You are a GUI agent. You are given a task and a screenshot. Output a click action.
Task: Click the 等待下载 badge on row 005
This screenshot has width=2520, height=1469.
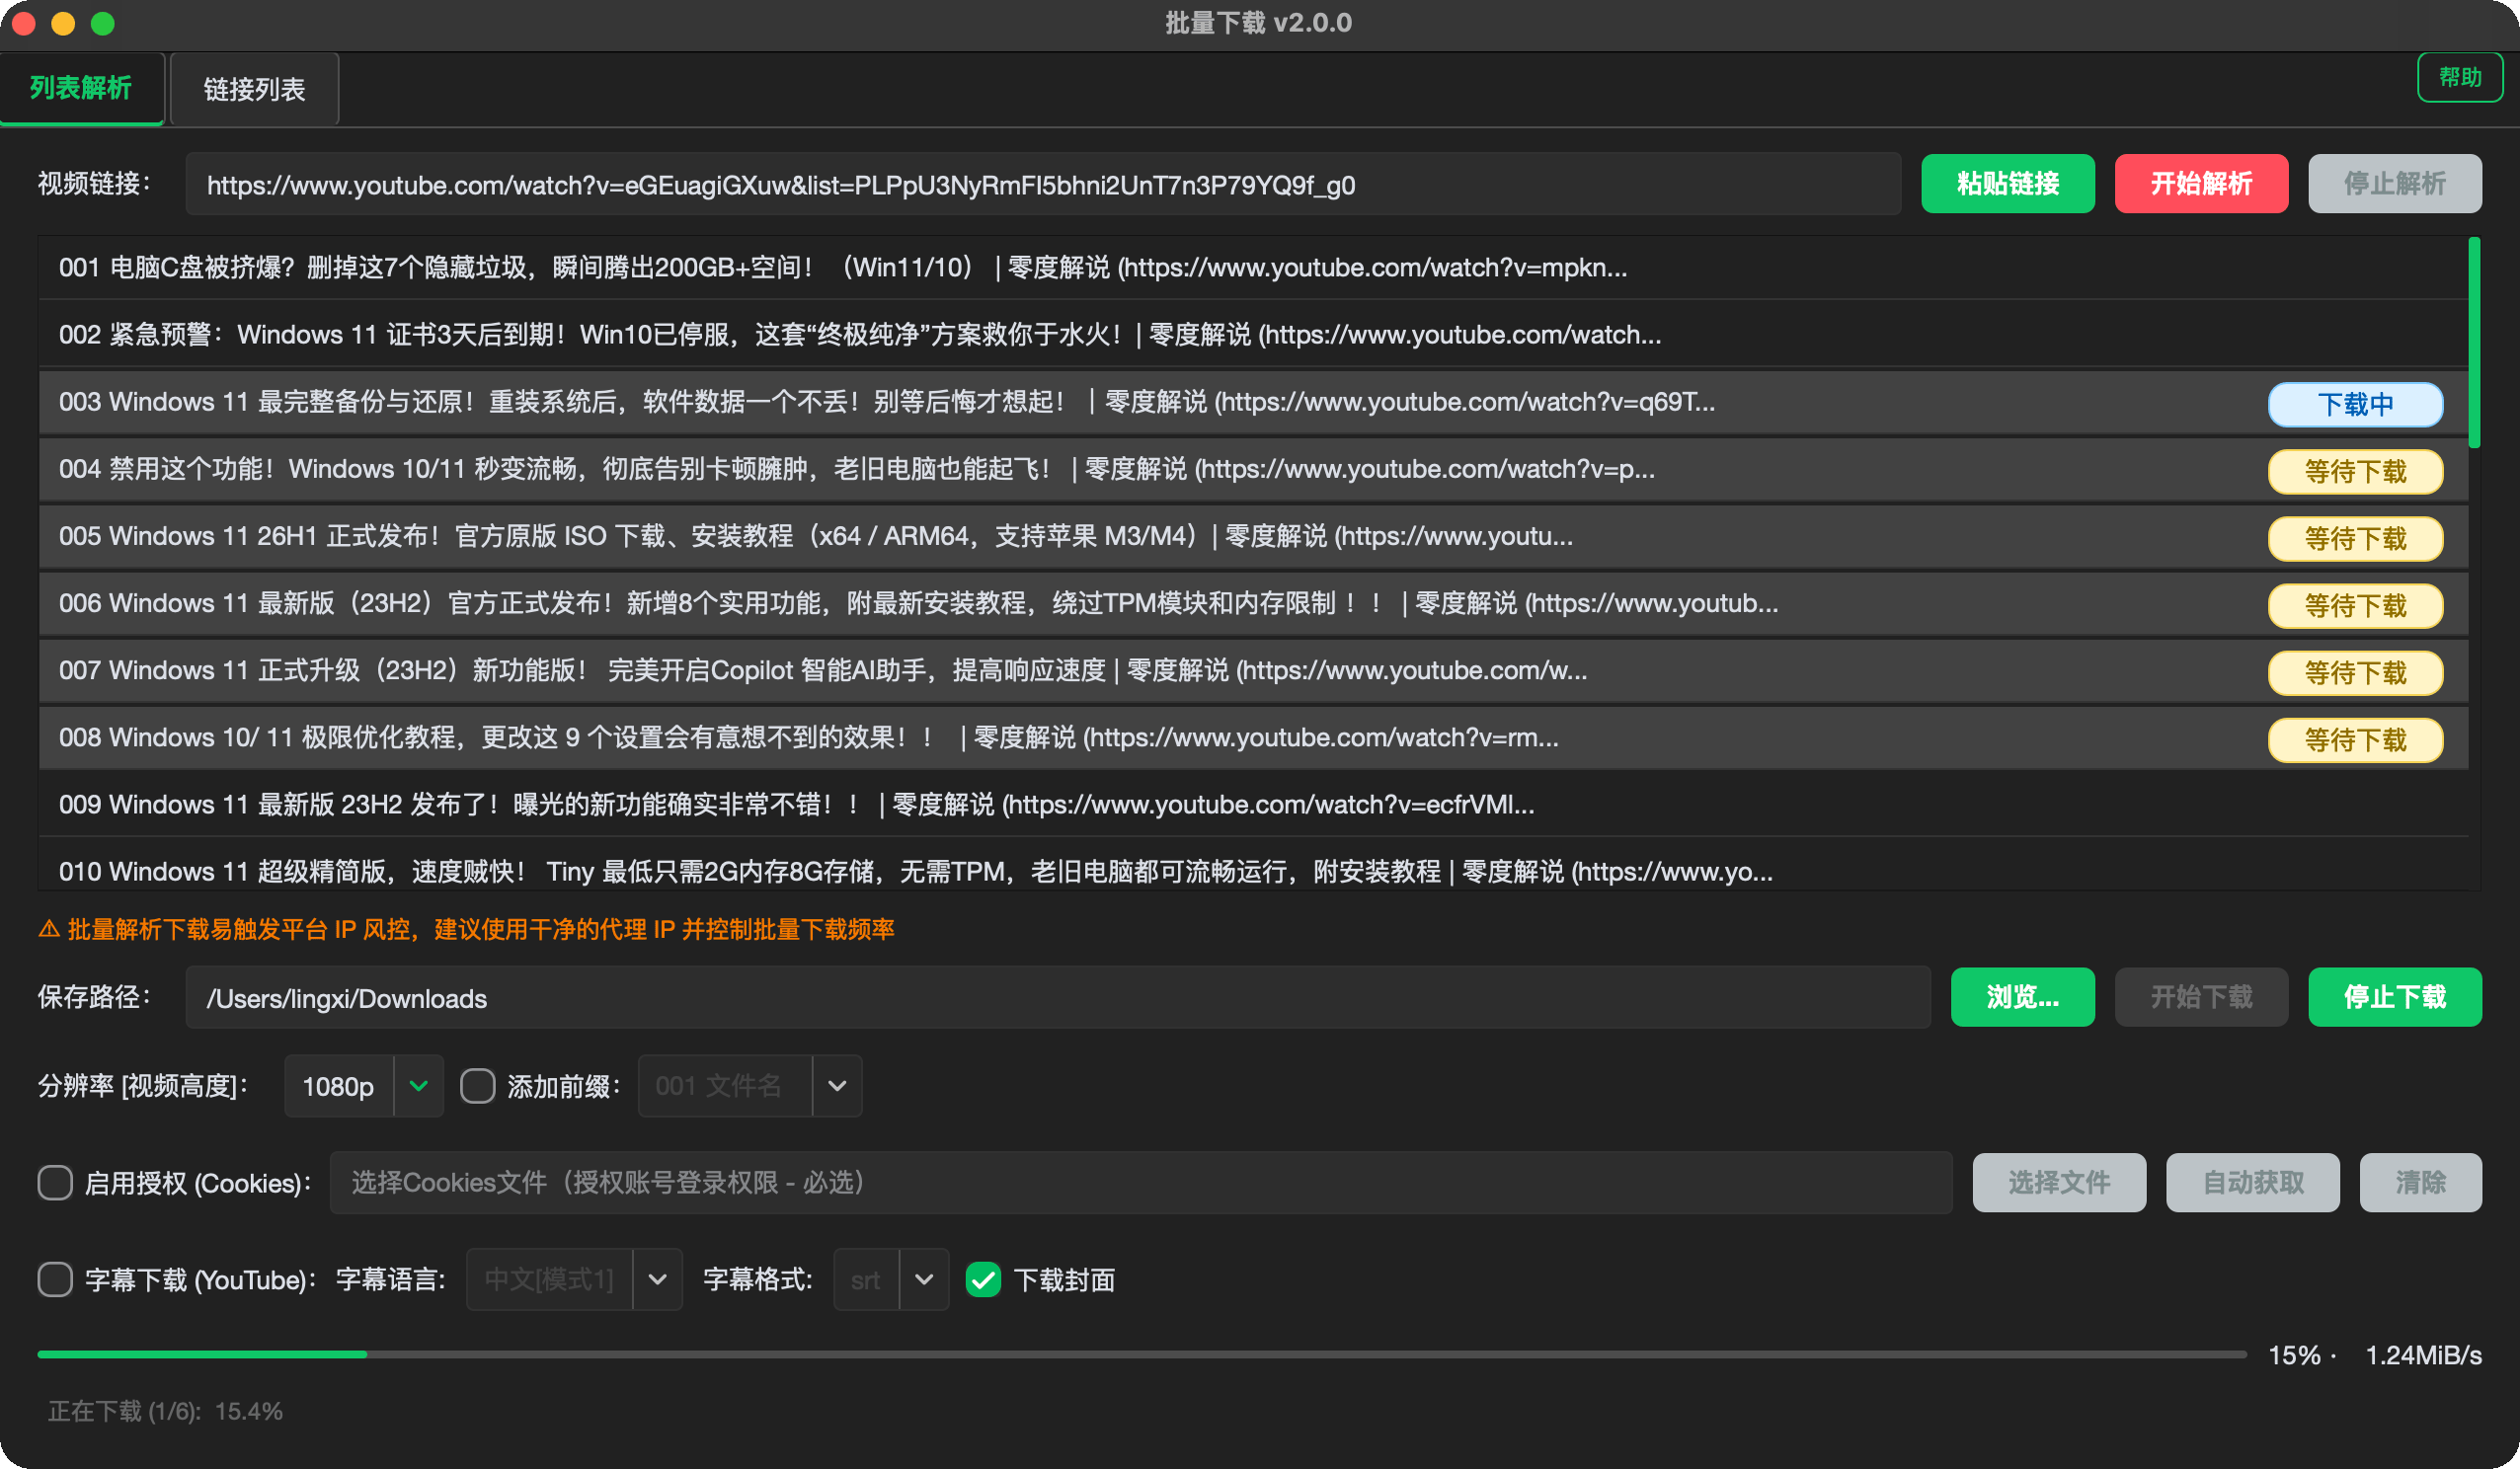click(2355, 538)
